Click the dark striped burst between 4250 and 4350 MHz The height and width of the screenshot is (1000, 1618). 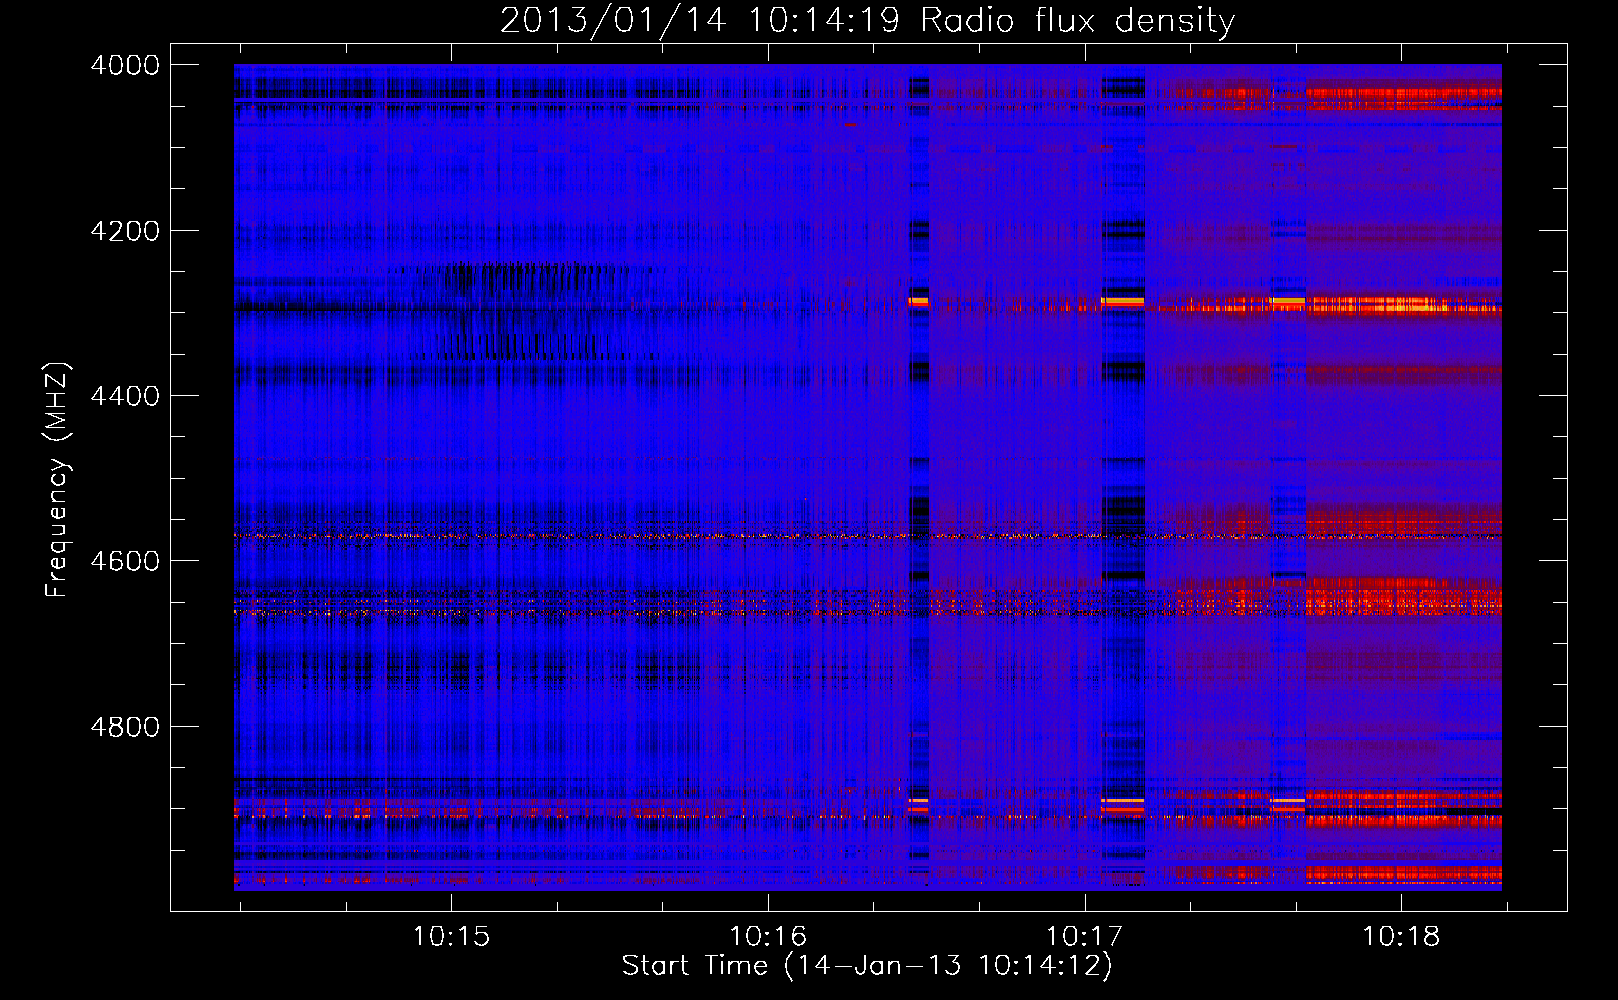(x=530, y=310)
